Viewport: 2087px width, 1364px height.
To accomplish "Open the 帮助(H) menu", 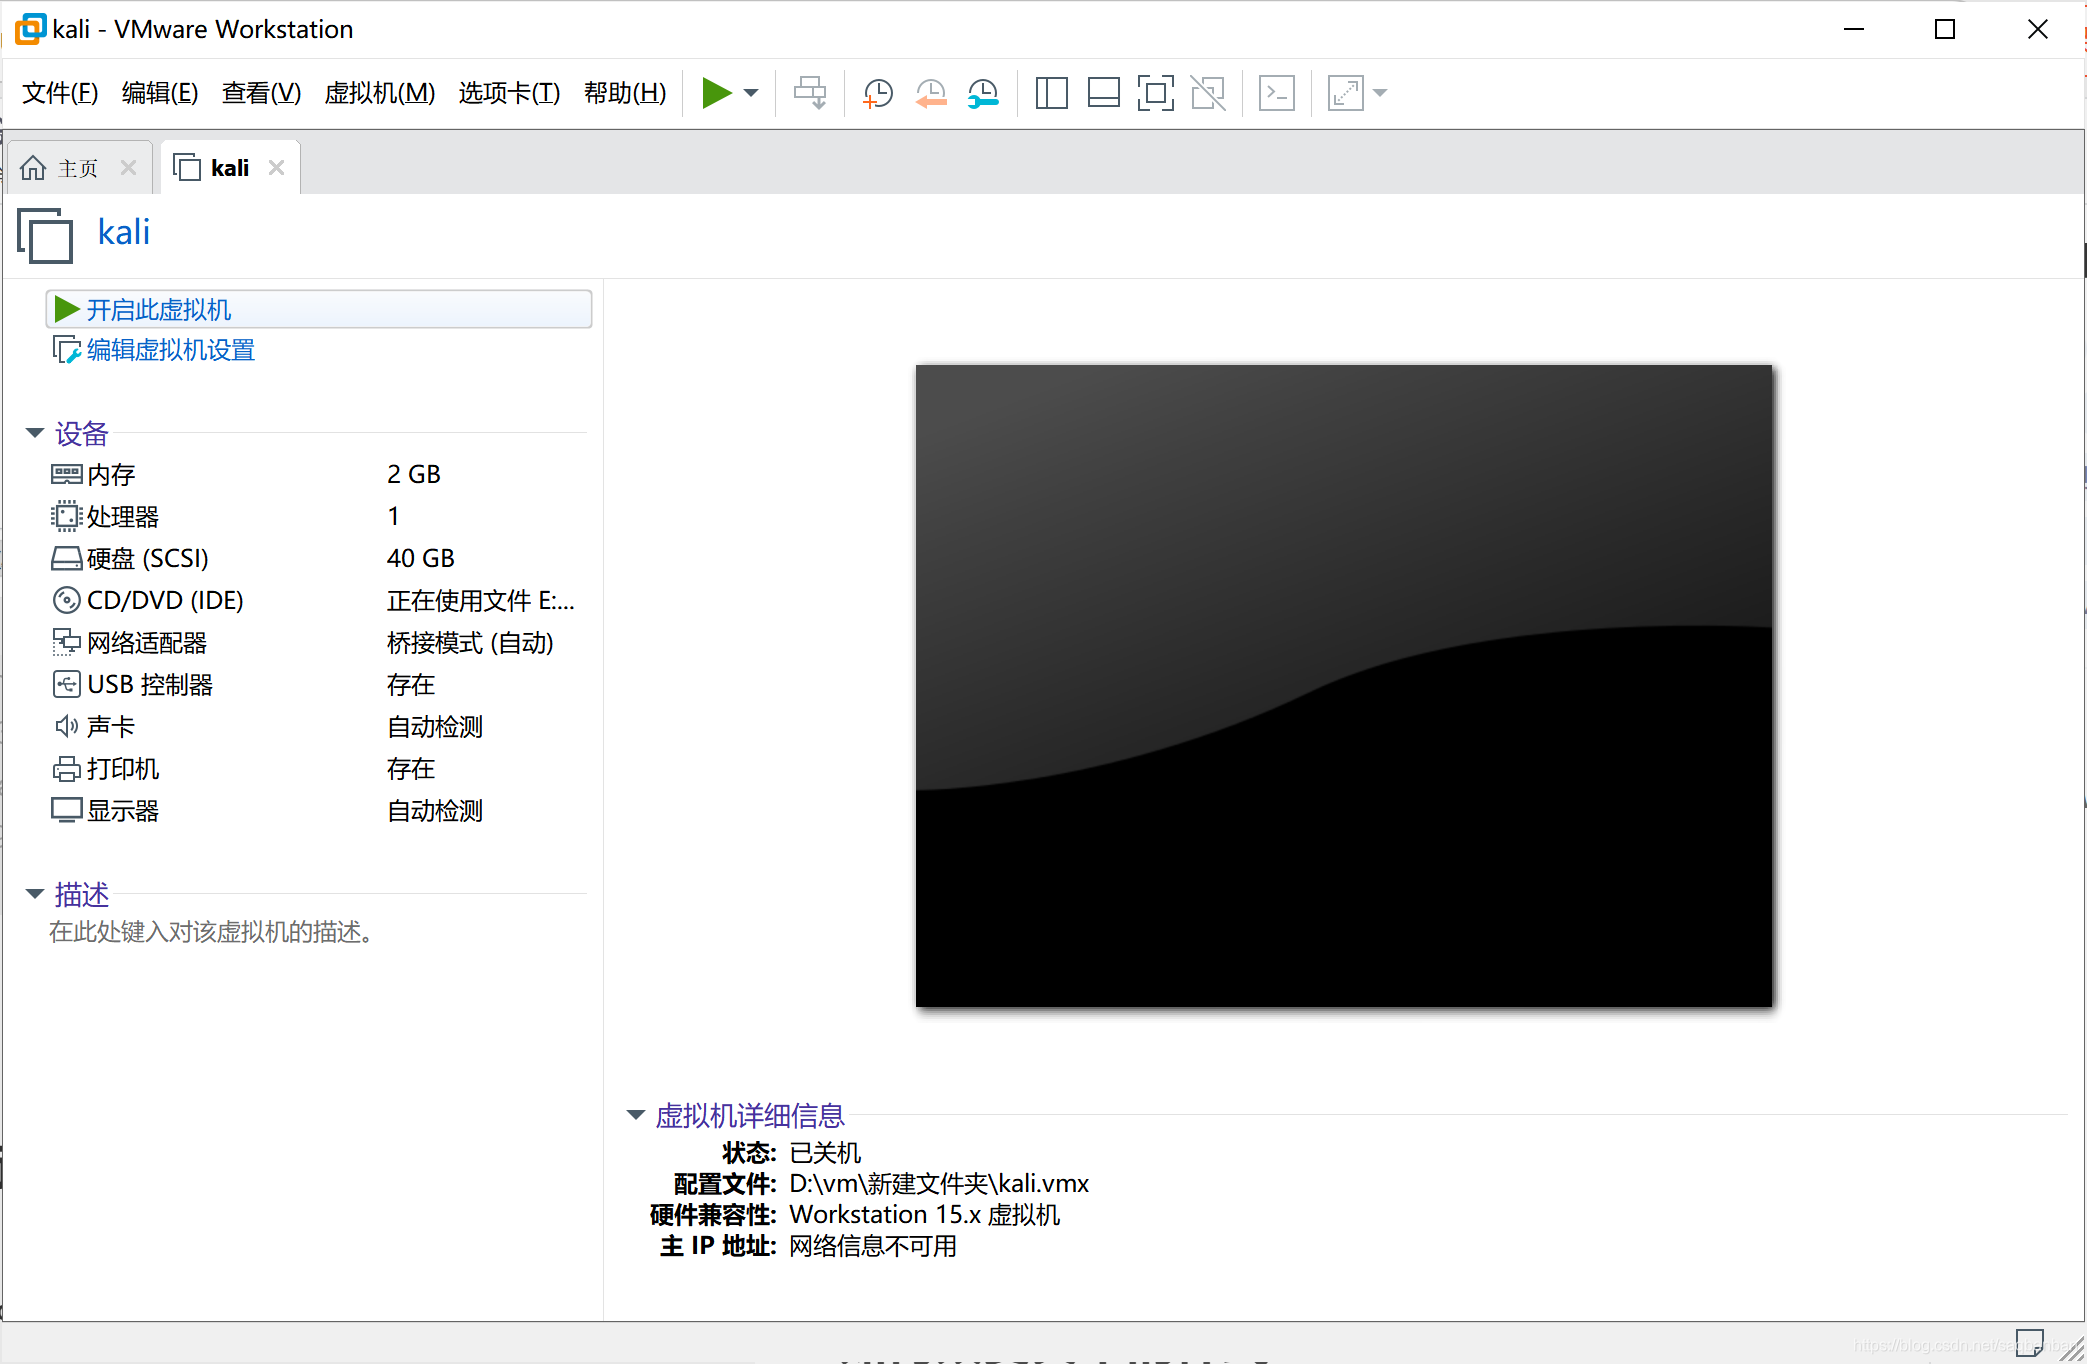I will tap(625, 93).
